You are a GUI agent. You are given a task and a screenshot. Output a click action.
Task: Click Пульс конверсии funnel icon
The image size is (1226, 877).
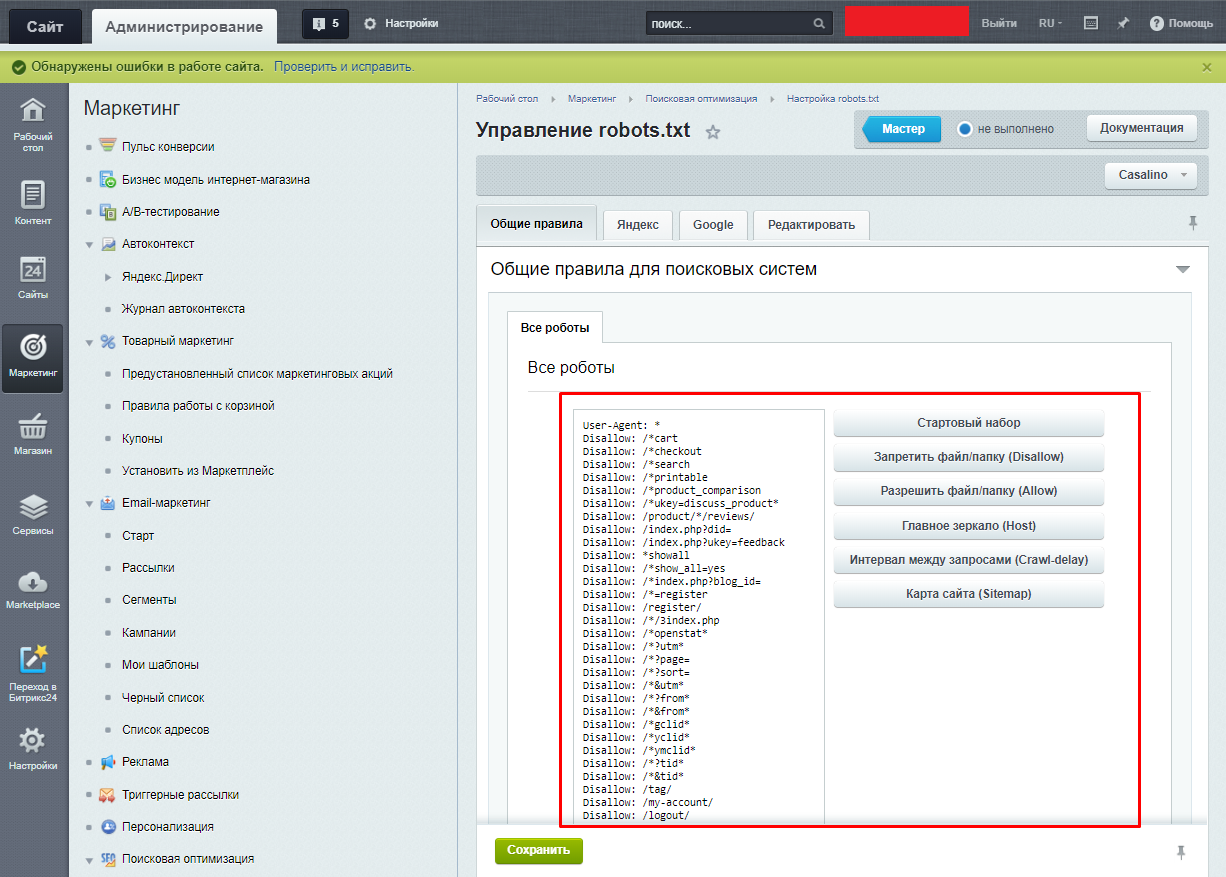[x=107, y=147]
